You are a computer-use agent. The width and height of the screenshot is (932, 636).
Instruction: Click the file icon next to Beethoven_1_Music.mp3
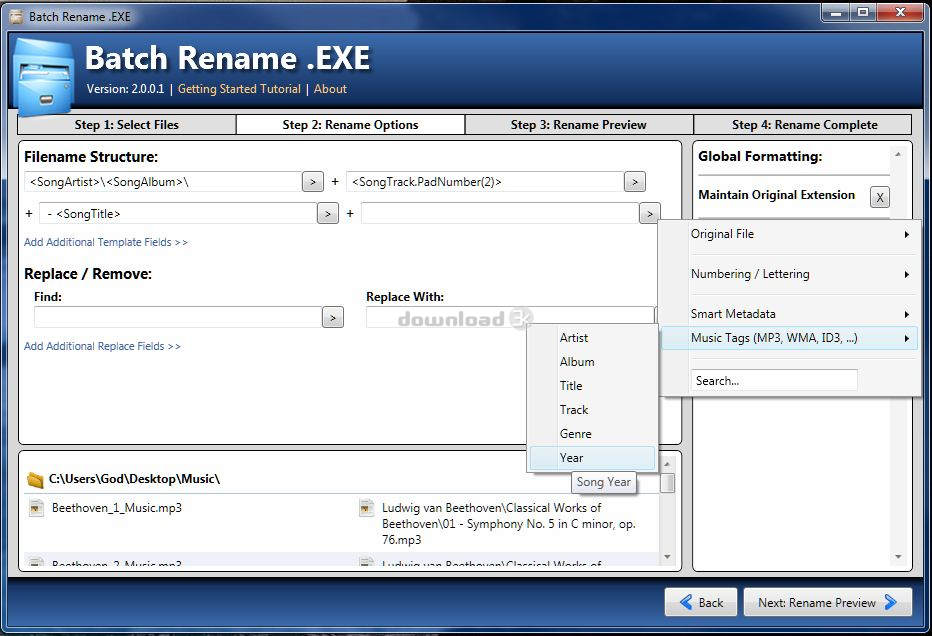36,508
